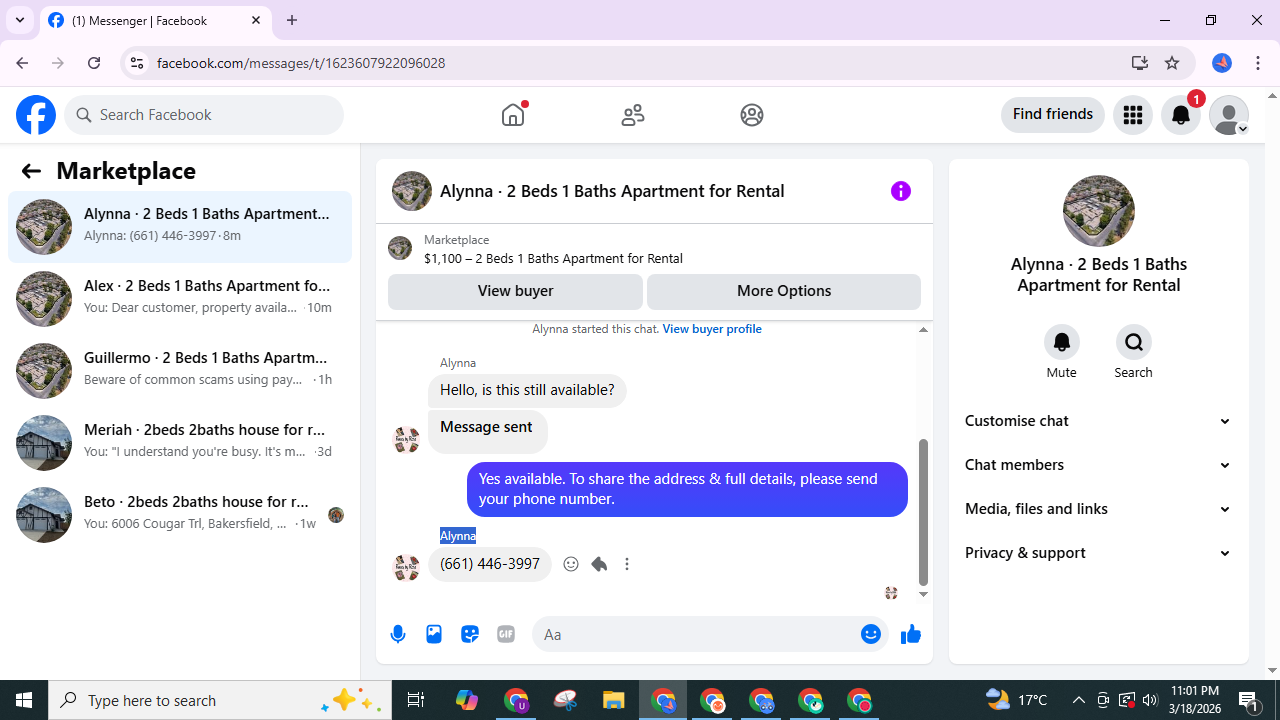Image resolution: width=1280 pixels, height=720 pixels.
Task: Open the tab search dropdown arrow
Action: [20, 20]
